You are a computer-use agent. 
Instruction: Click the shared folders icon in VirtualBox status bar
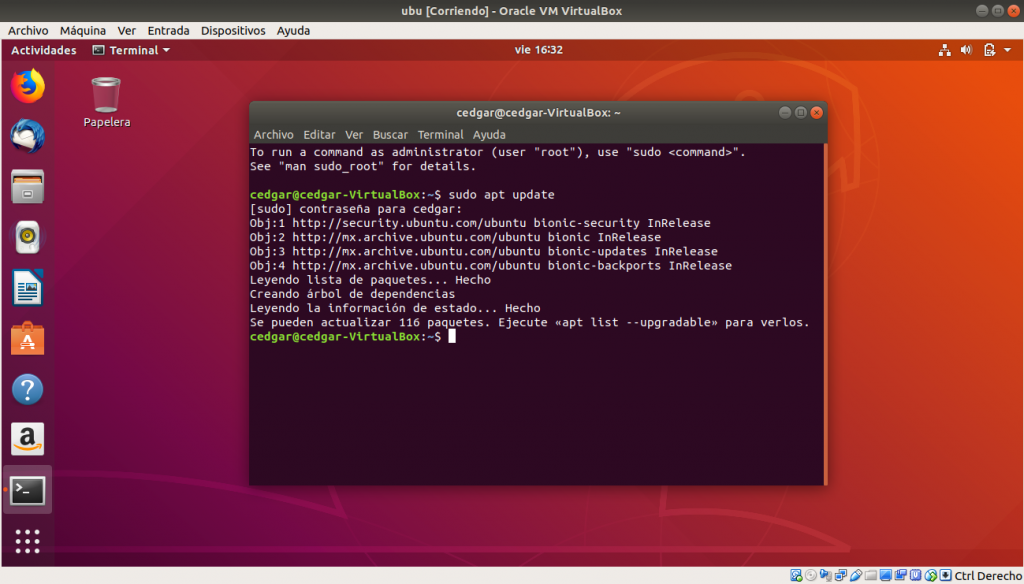[x=869, y=575]
